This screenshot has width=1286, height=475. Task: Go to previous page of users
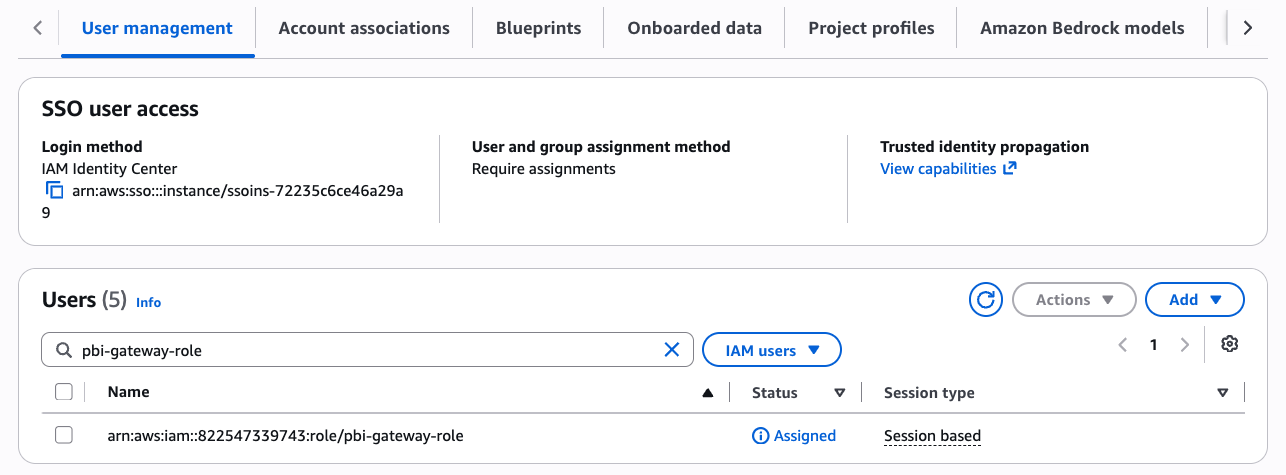click(1122, 345)
